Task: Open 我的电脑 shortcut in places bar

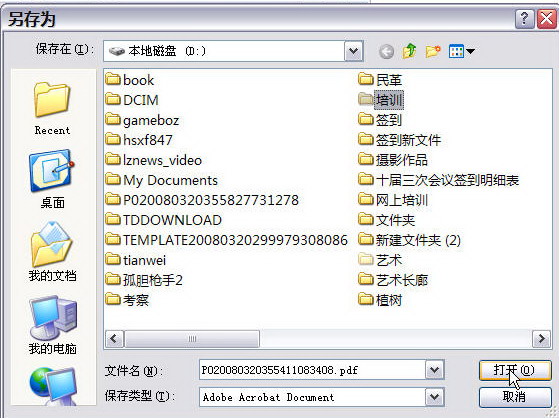Action: tap(52, 325)
